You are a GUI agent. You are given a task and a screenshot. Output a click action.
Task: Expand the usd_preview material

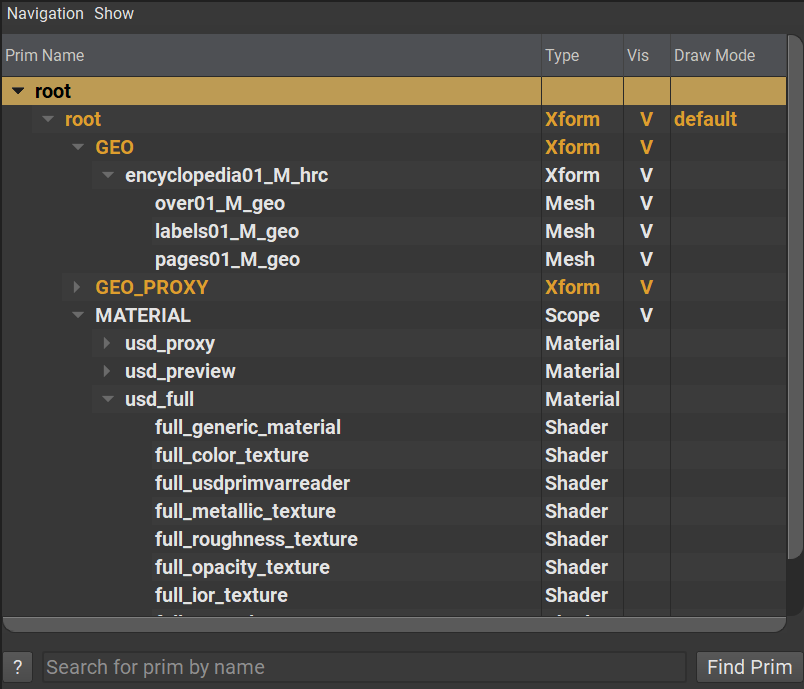(x=108, y=371)
